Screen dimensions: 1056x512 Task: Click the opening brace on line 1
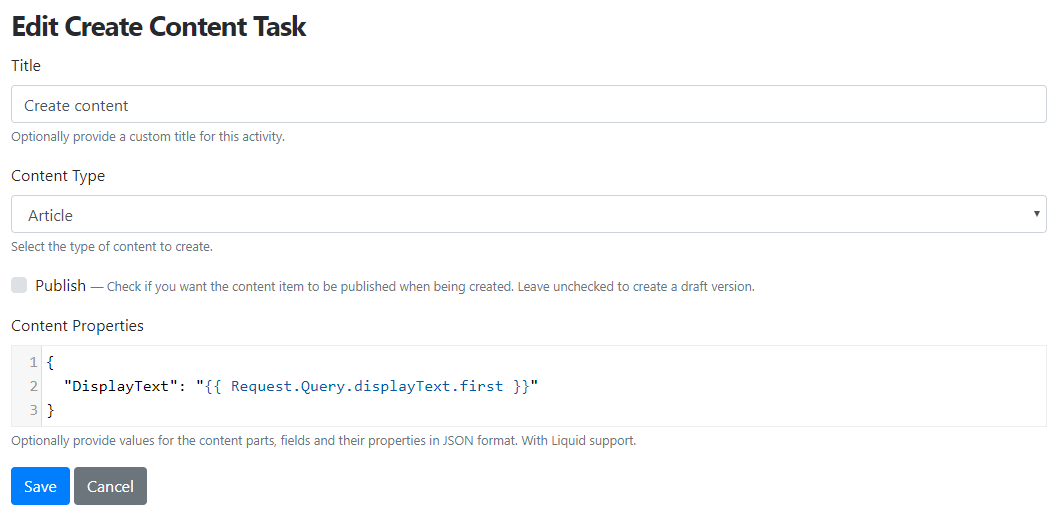(51, 362)
